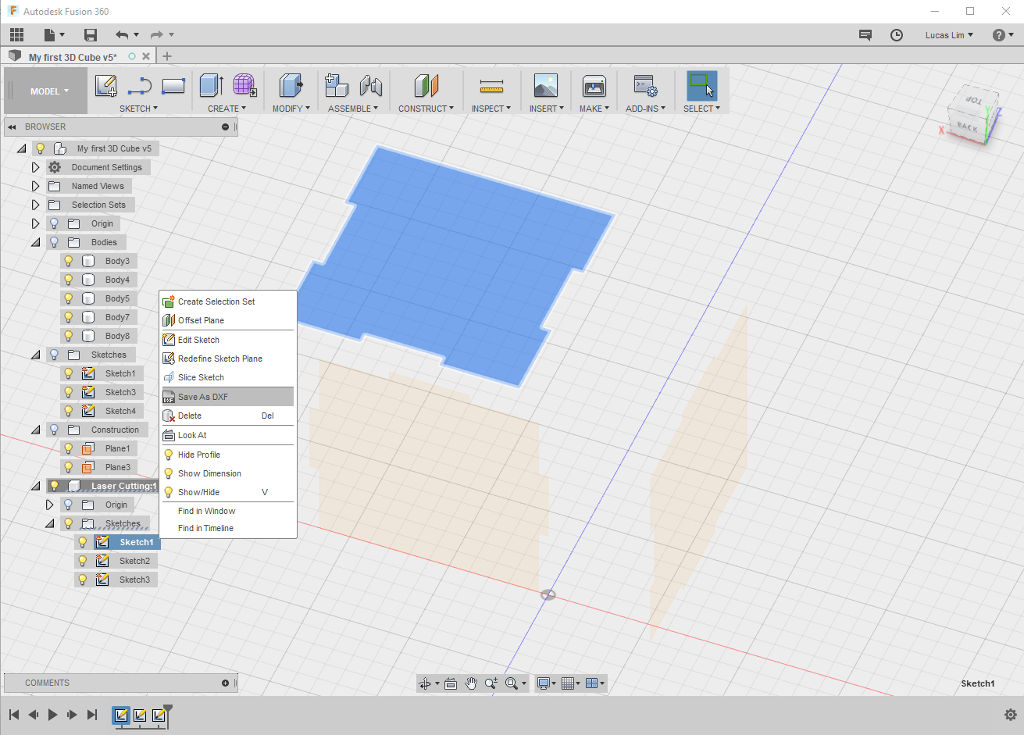Open the CONSTRUCT dropdown menu
This screenshot has width=1024, height=735.
click(x=426, y=108)
